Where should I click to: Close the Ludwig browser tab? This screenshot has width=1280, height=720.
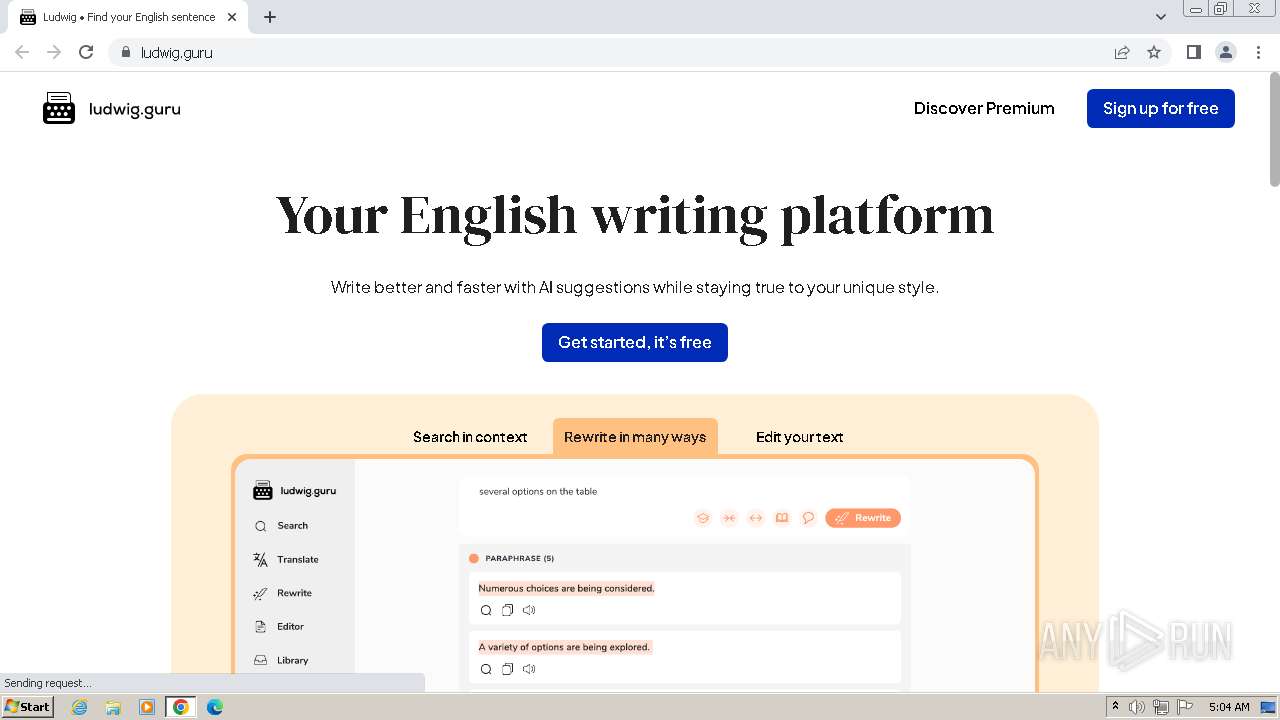(232, 17)
